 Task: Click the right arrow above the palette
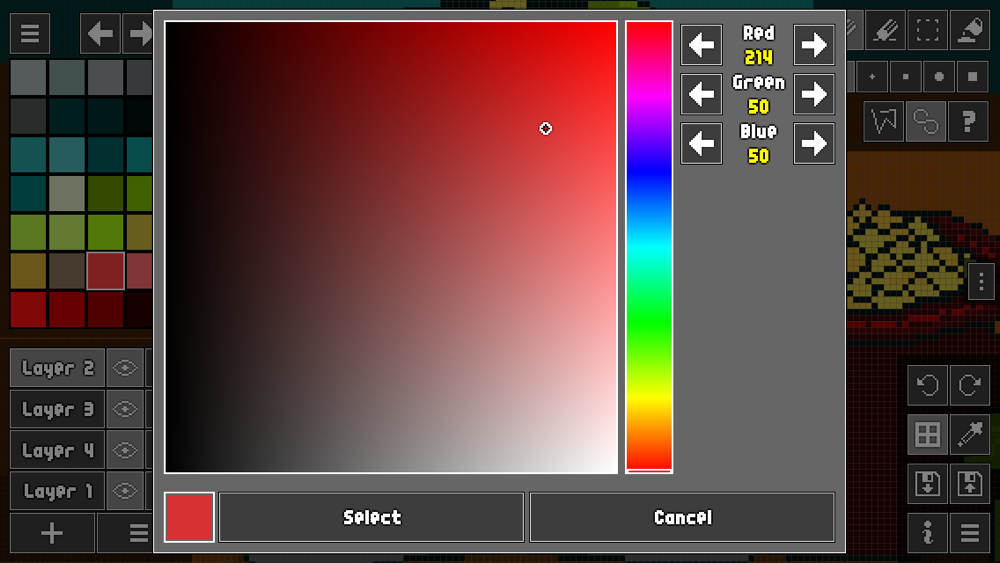[138, 33]
